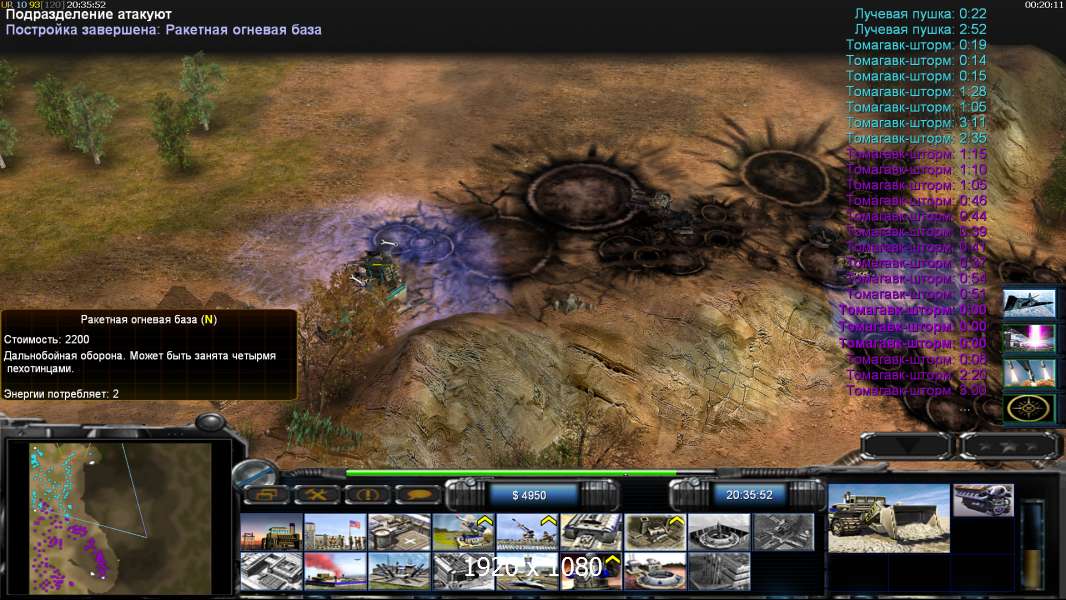Activate the gold compass power shortcut

coord(1029,408)
